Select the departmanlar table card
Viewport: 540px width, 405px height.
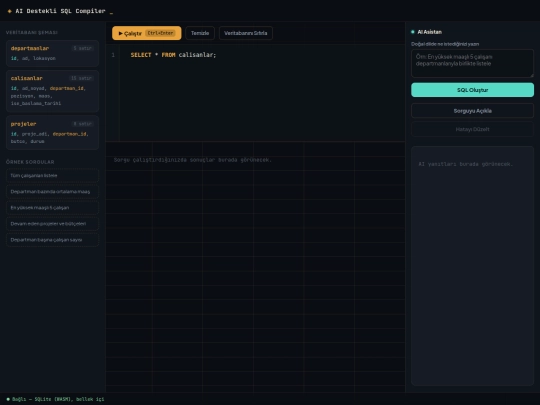pyautogui.click(x=52, y=53)
